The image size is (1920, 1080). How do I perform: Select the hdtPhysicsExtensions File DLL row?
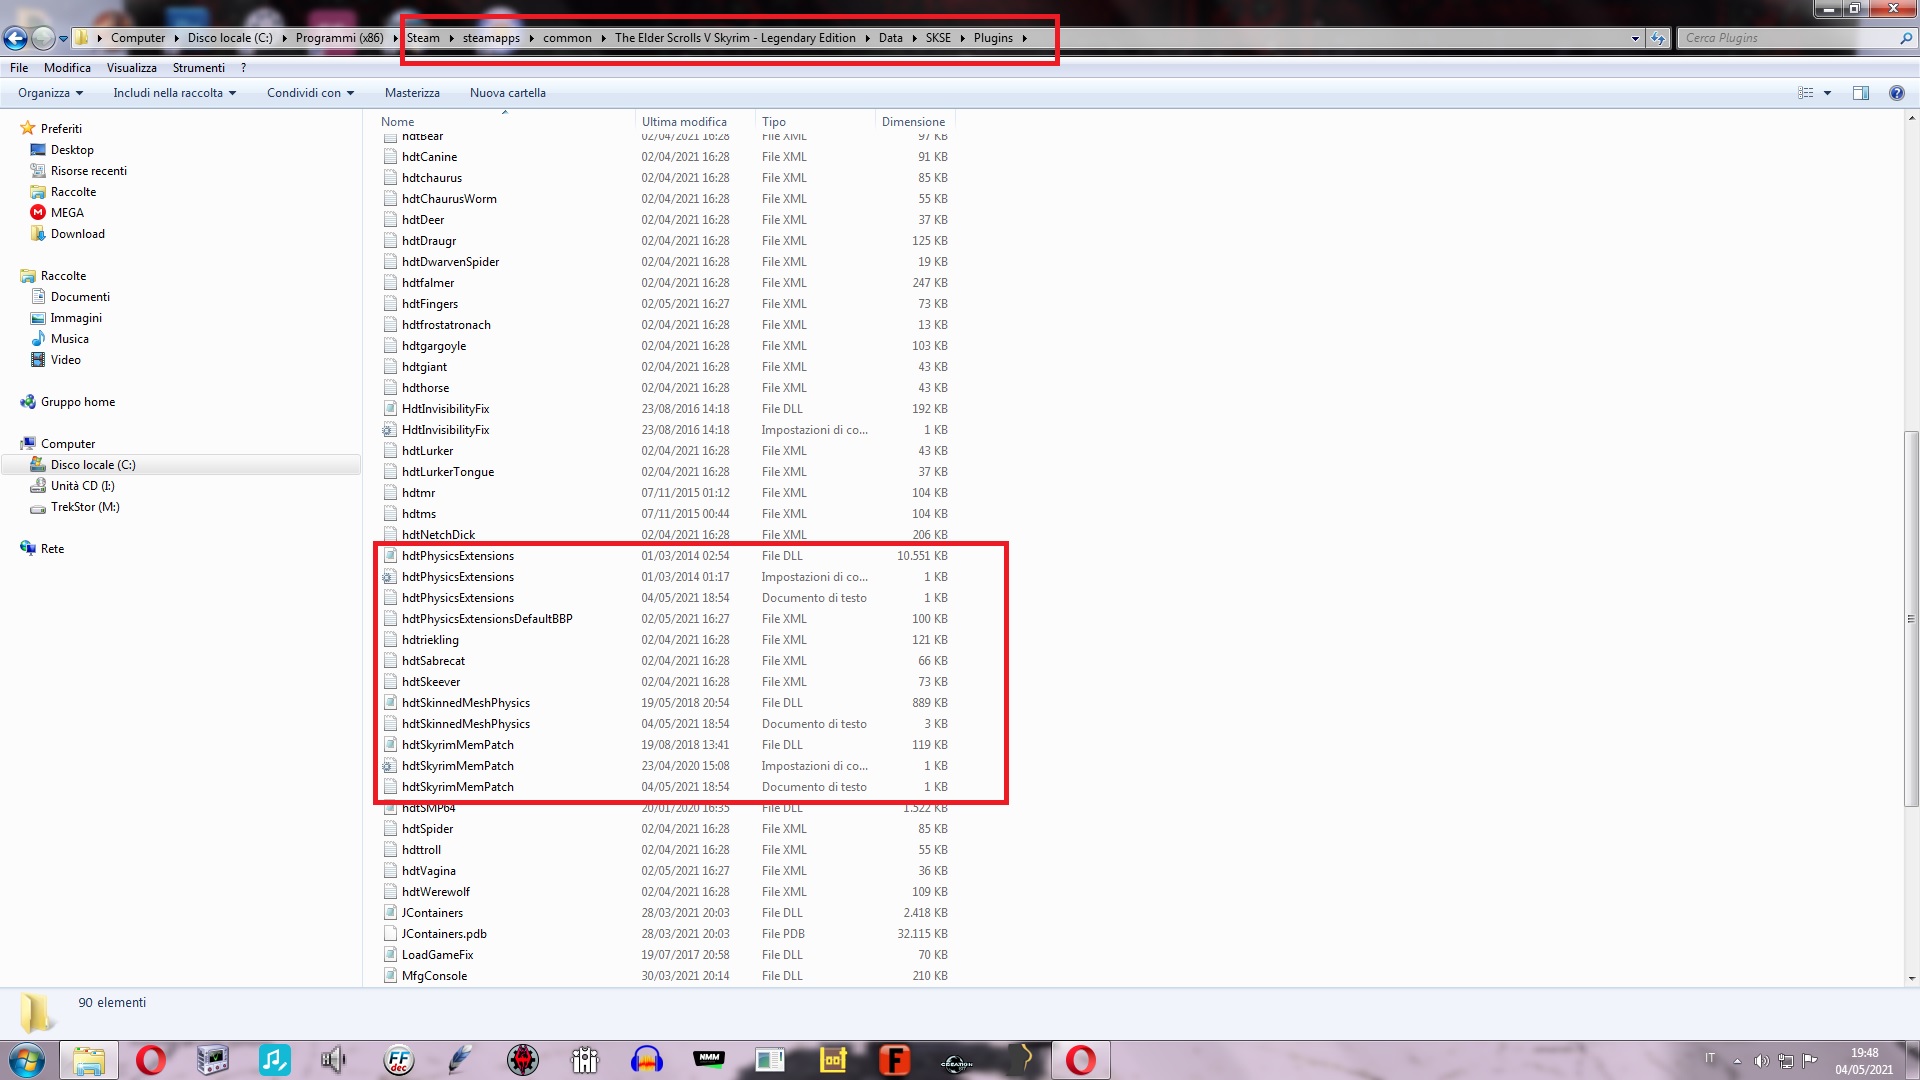(665, 556)
